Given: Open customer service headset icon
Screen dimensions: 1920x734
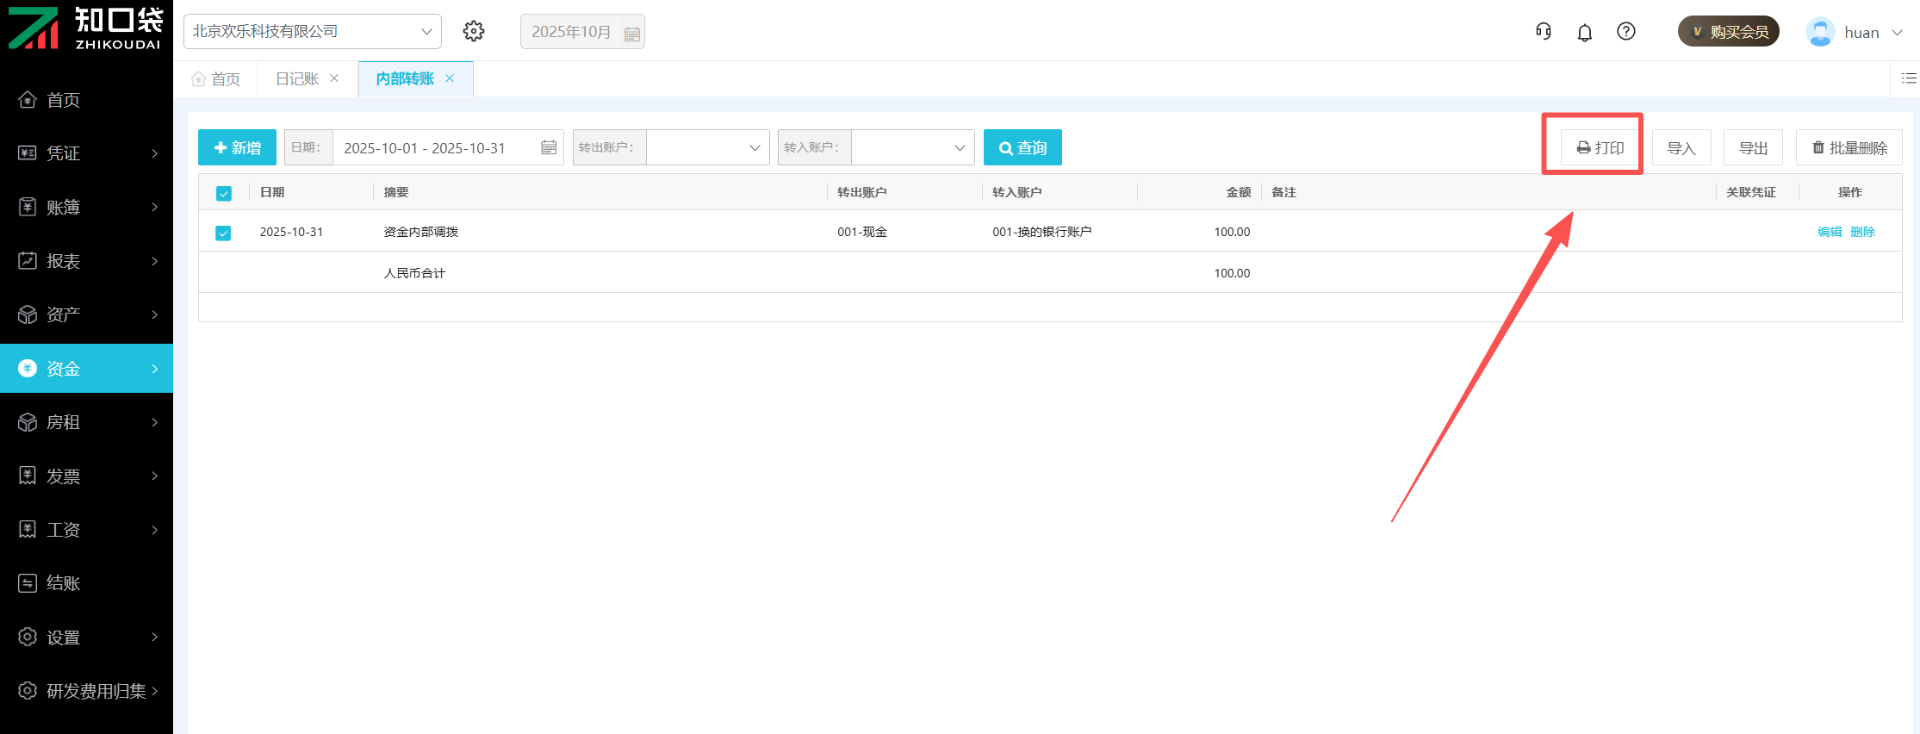Looking at the screenshot, I should click(1543, 31).
